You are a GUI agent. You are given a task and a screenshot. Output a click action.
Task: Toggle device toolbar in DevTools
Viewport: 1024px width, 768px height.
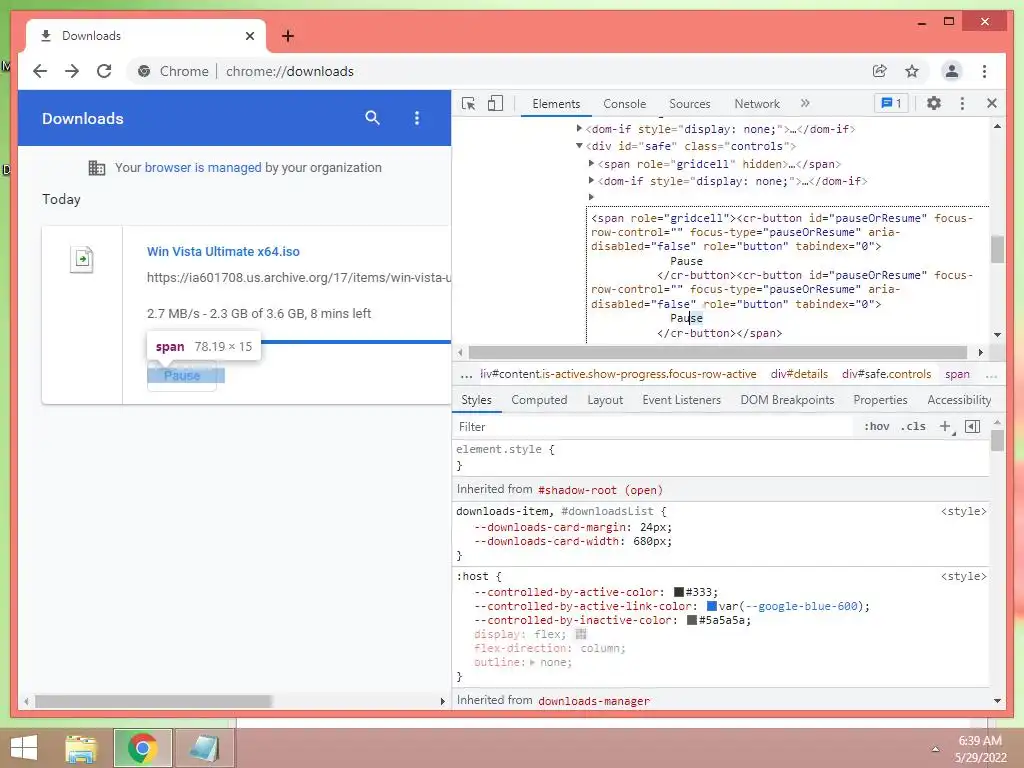click(x=496, y=103)
